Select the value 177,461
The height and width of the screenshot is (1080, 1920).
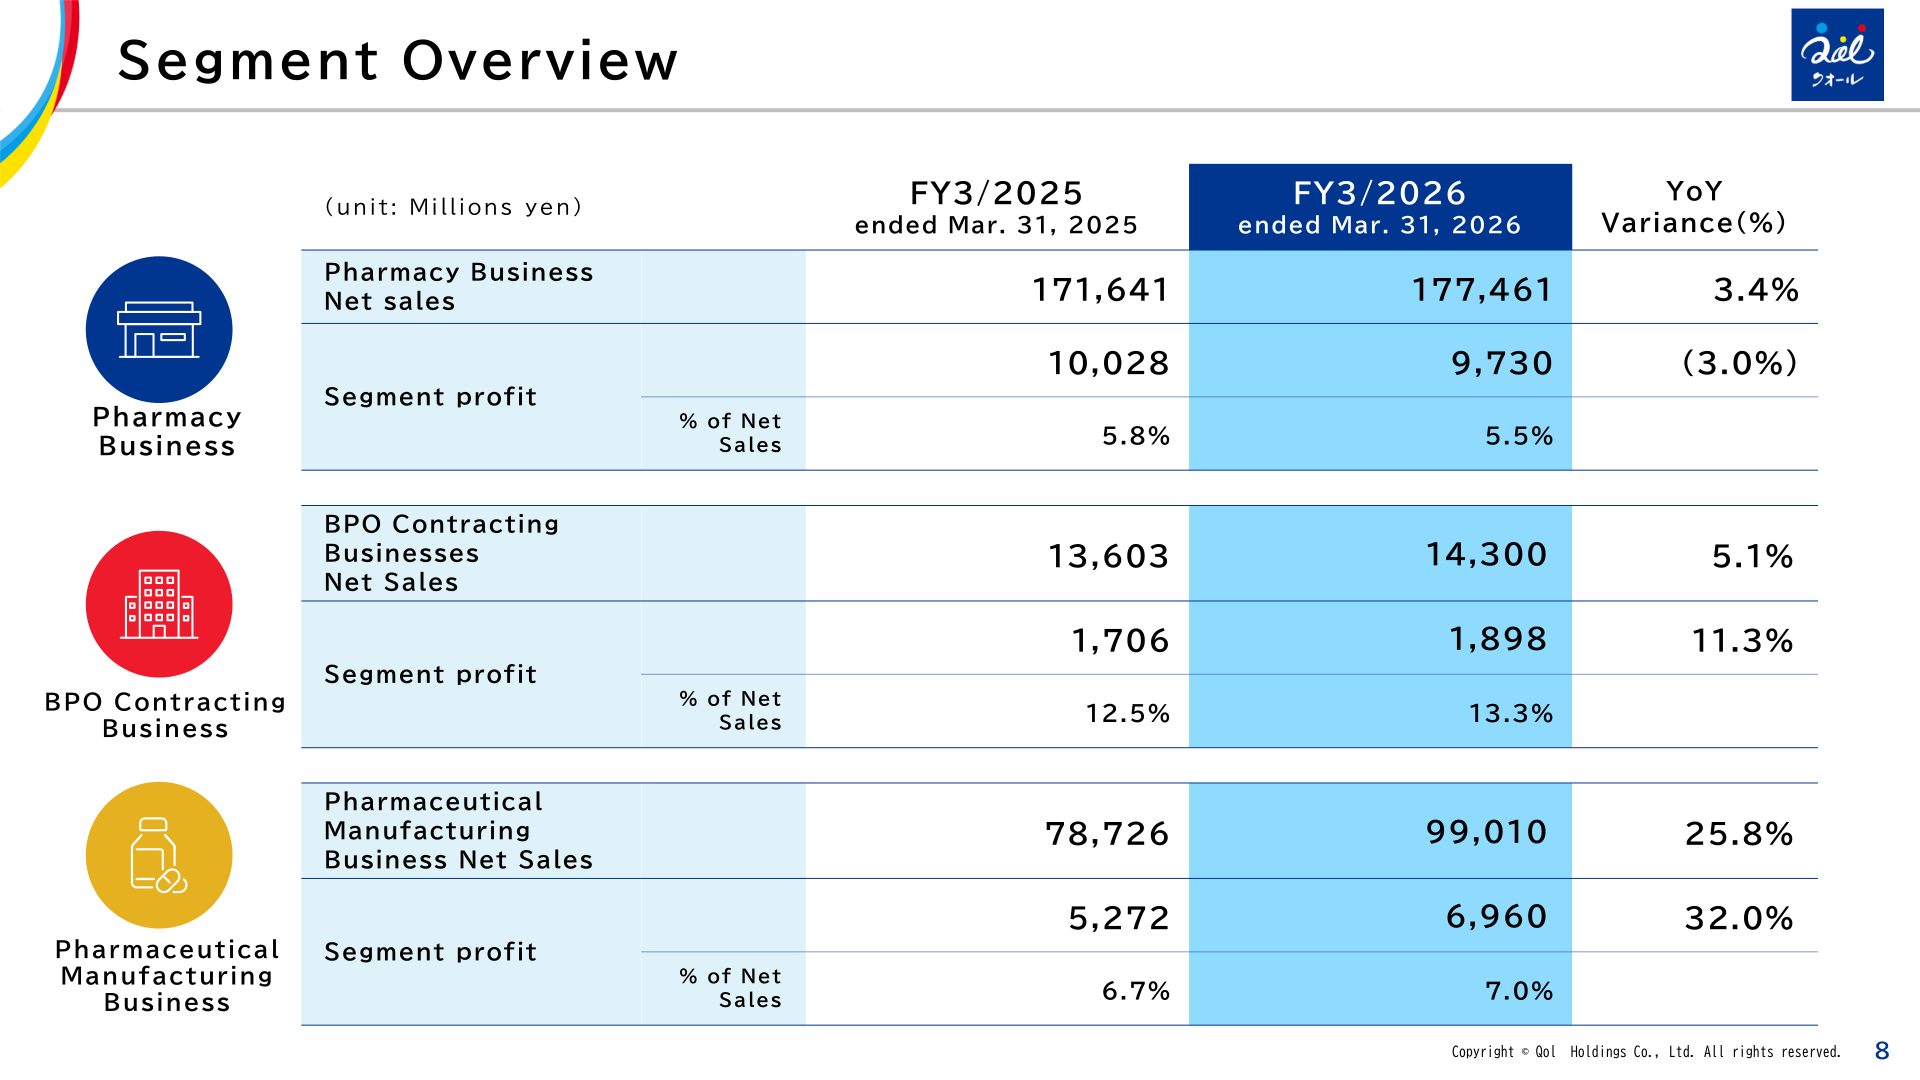tap(1482, 290)
